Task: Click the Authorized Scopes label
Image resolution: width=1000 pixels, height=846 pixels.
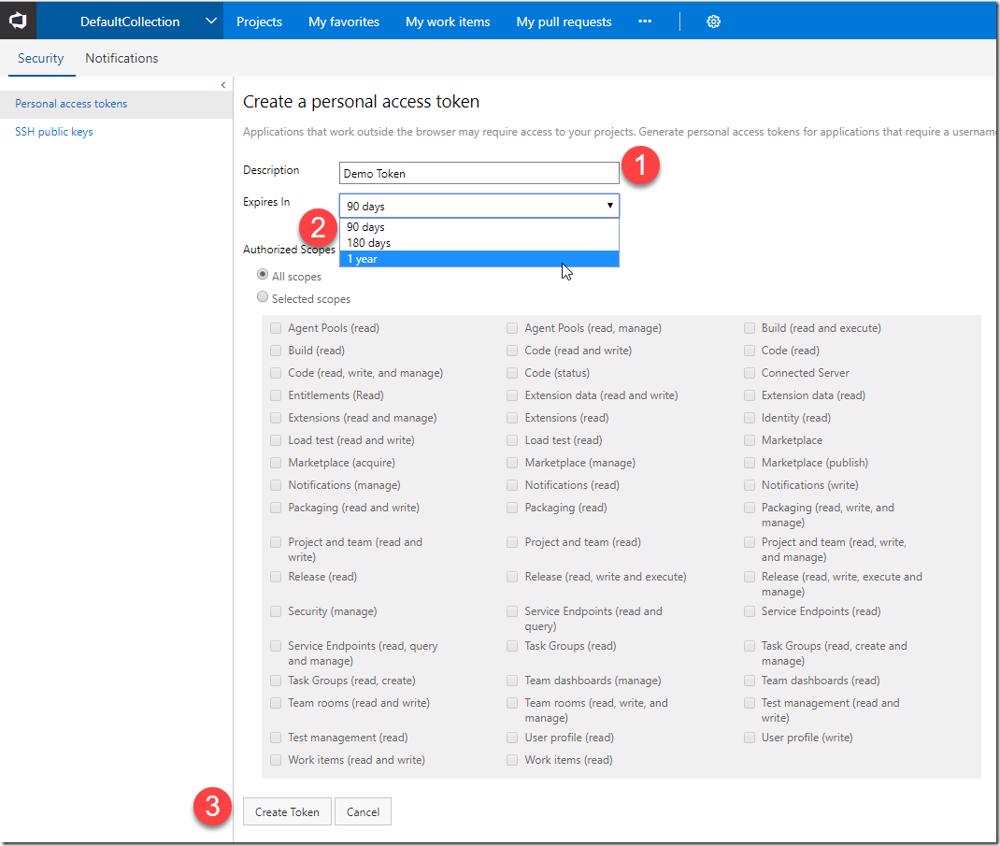Action: pos(289,249)
